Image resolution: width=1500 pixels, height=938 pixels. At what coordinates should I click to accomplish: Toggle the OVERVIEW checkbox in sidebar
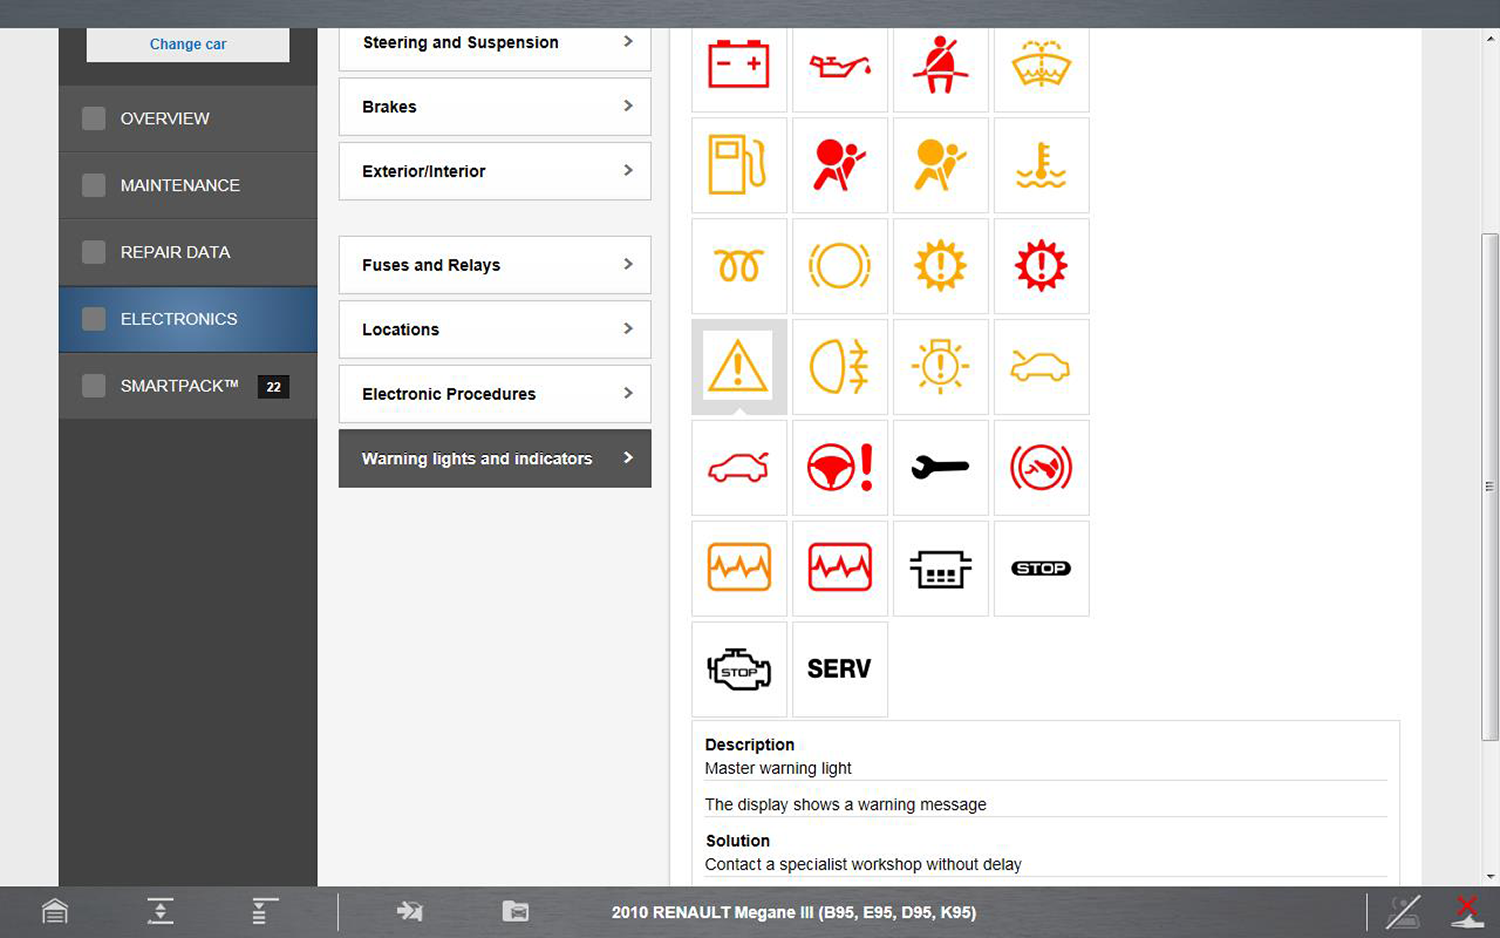click(94, 118)
